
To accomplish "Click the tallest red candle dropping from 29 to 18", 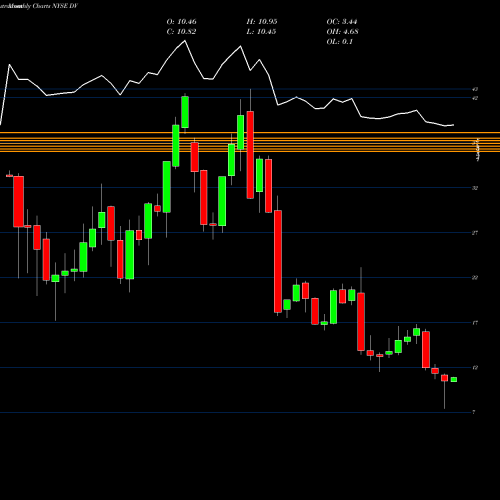I will click(278, 261).
